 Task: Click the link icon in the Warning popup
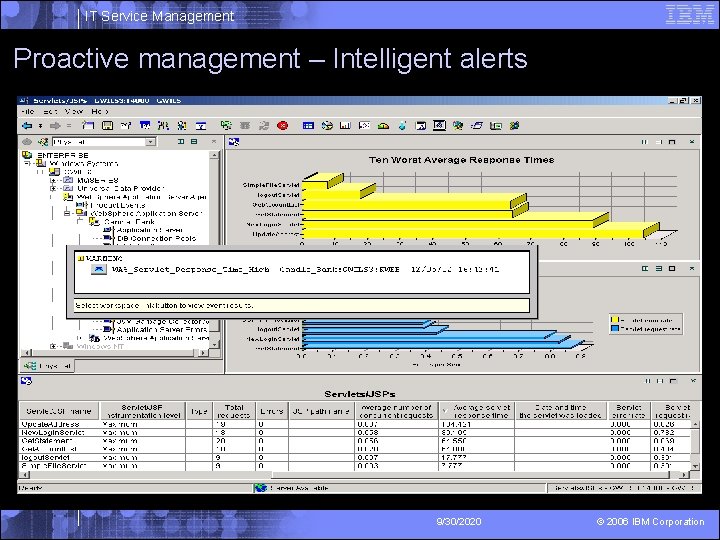point(99,269)
